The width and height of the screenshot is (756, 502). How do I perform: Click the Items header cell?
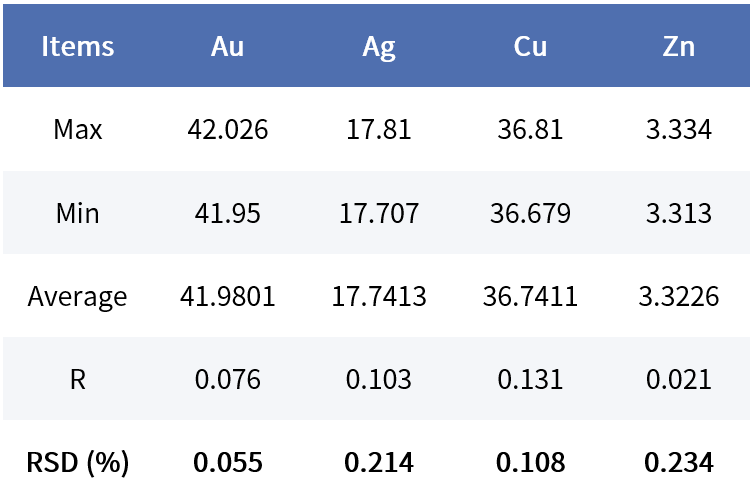pos(78,46)
